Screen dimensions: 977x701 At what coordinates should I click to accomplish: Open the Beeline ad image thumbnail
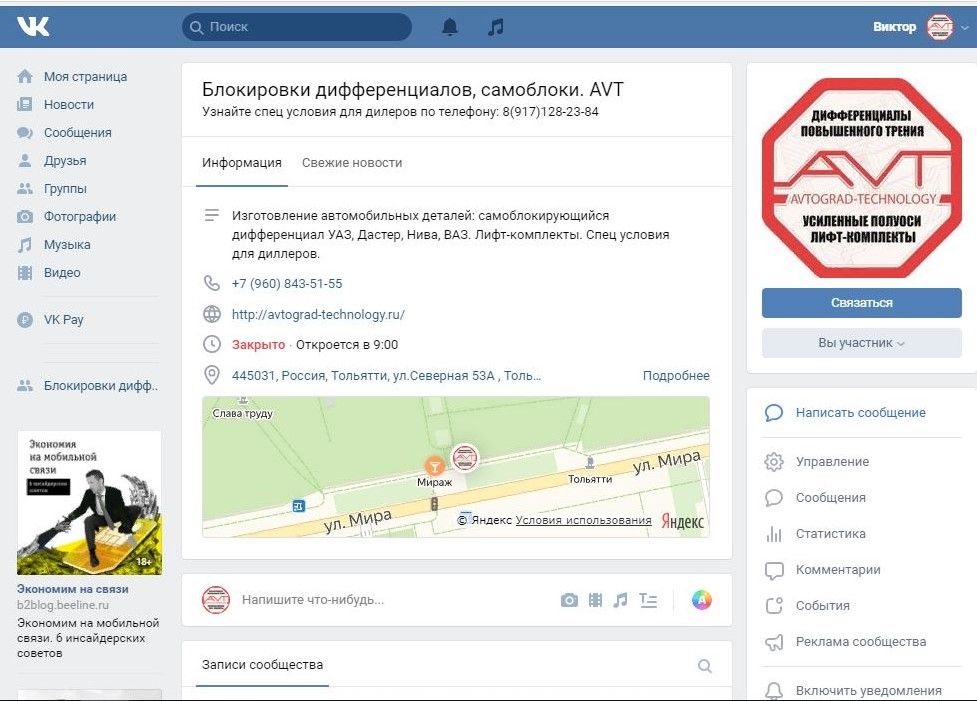coord(89,503)
